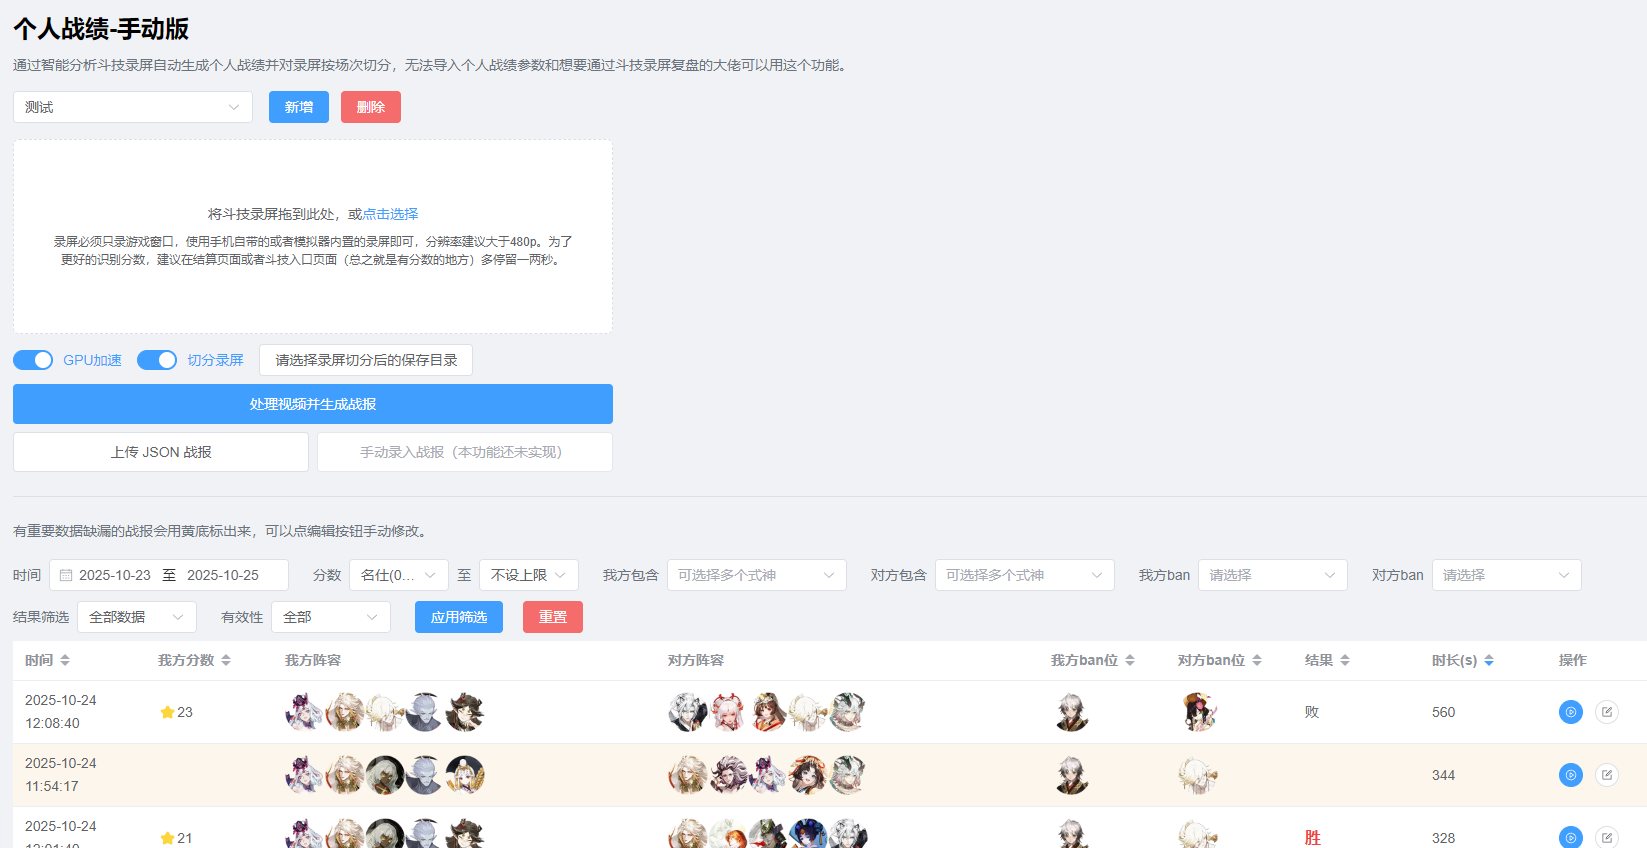Click the 新增 button

tap(299, 107)
